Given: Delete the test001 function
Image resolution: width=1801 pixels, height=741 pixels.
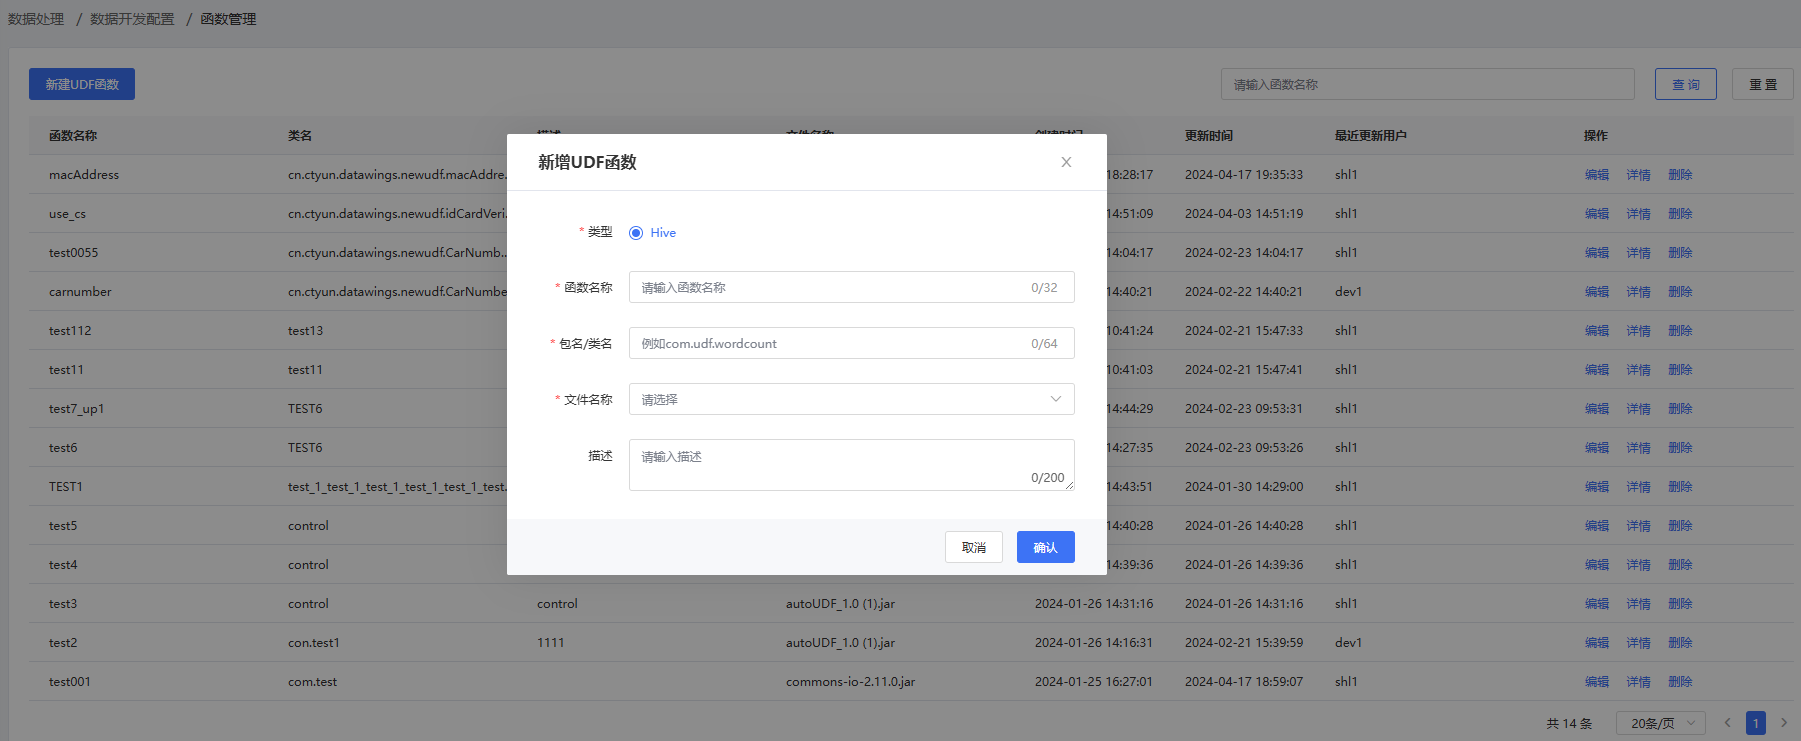Looking at the screenshot, I should click(1680, 682).
